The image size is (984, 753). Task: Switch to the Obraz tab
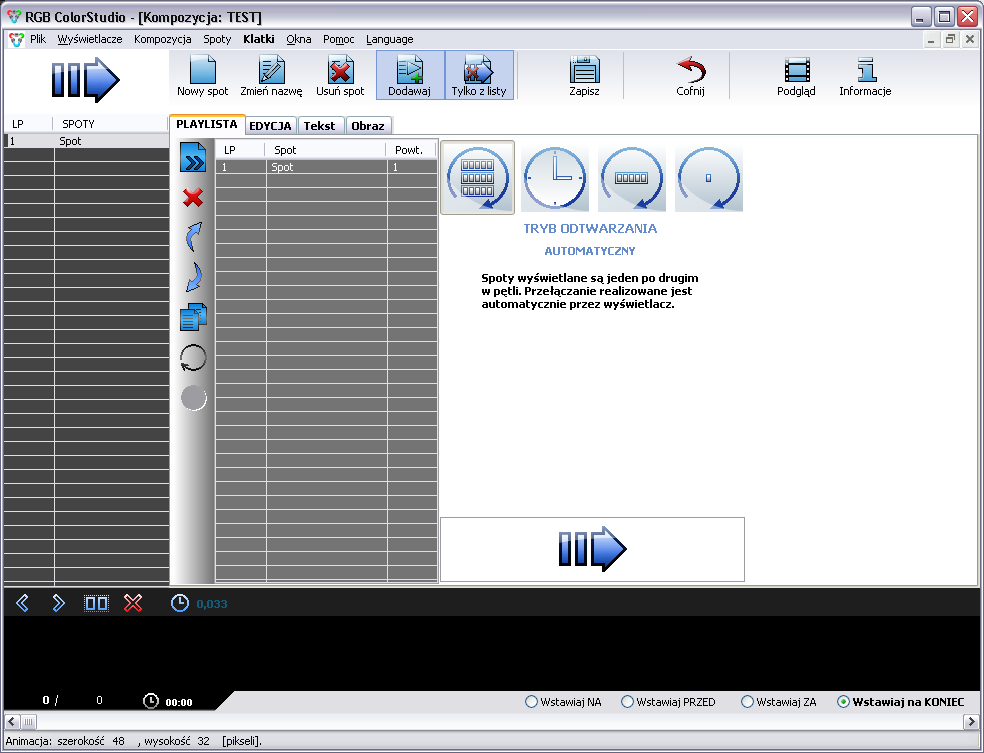click(368, 126)
